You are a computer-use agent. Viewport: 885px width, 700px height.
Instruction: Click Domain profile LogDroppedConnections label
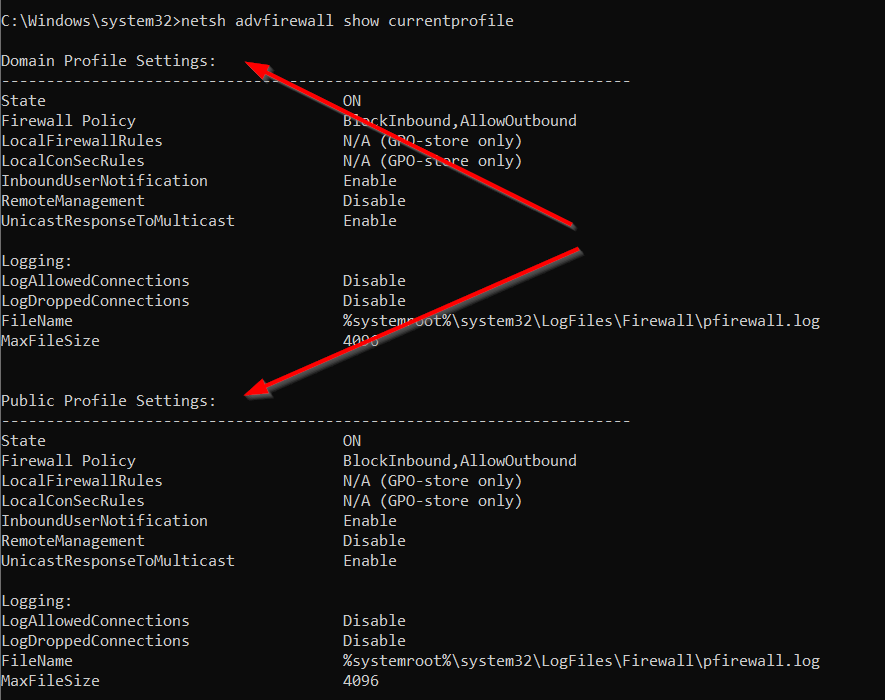click(x=95, y=301)
